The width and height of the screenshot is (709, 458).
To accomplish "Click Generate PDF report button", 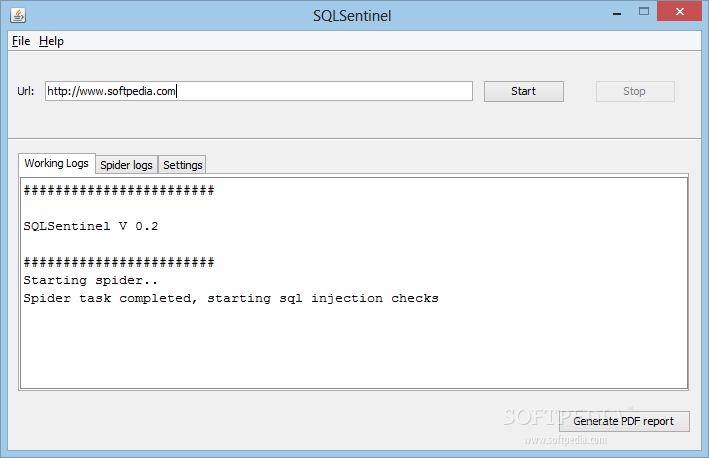I will (624, 421).
